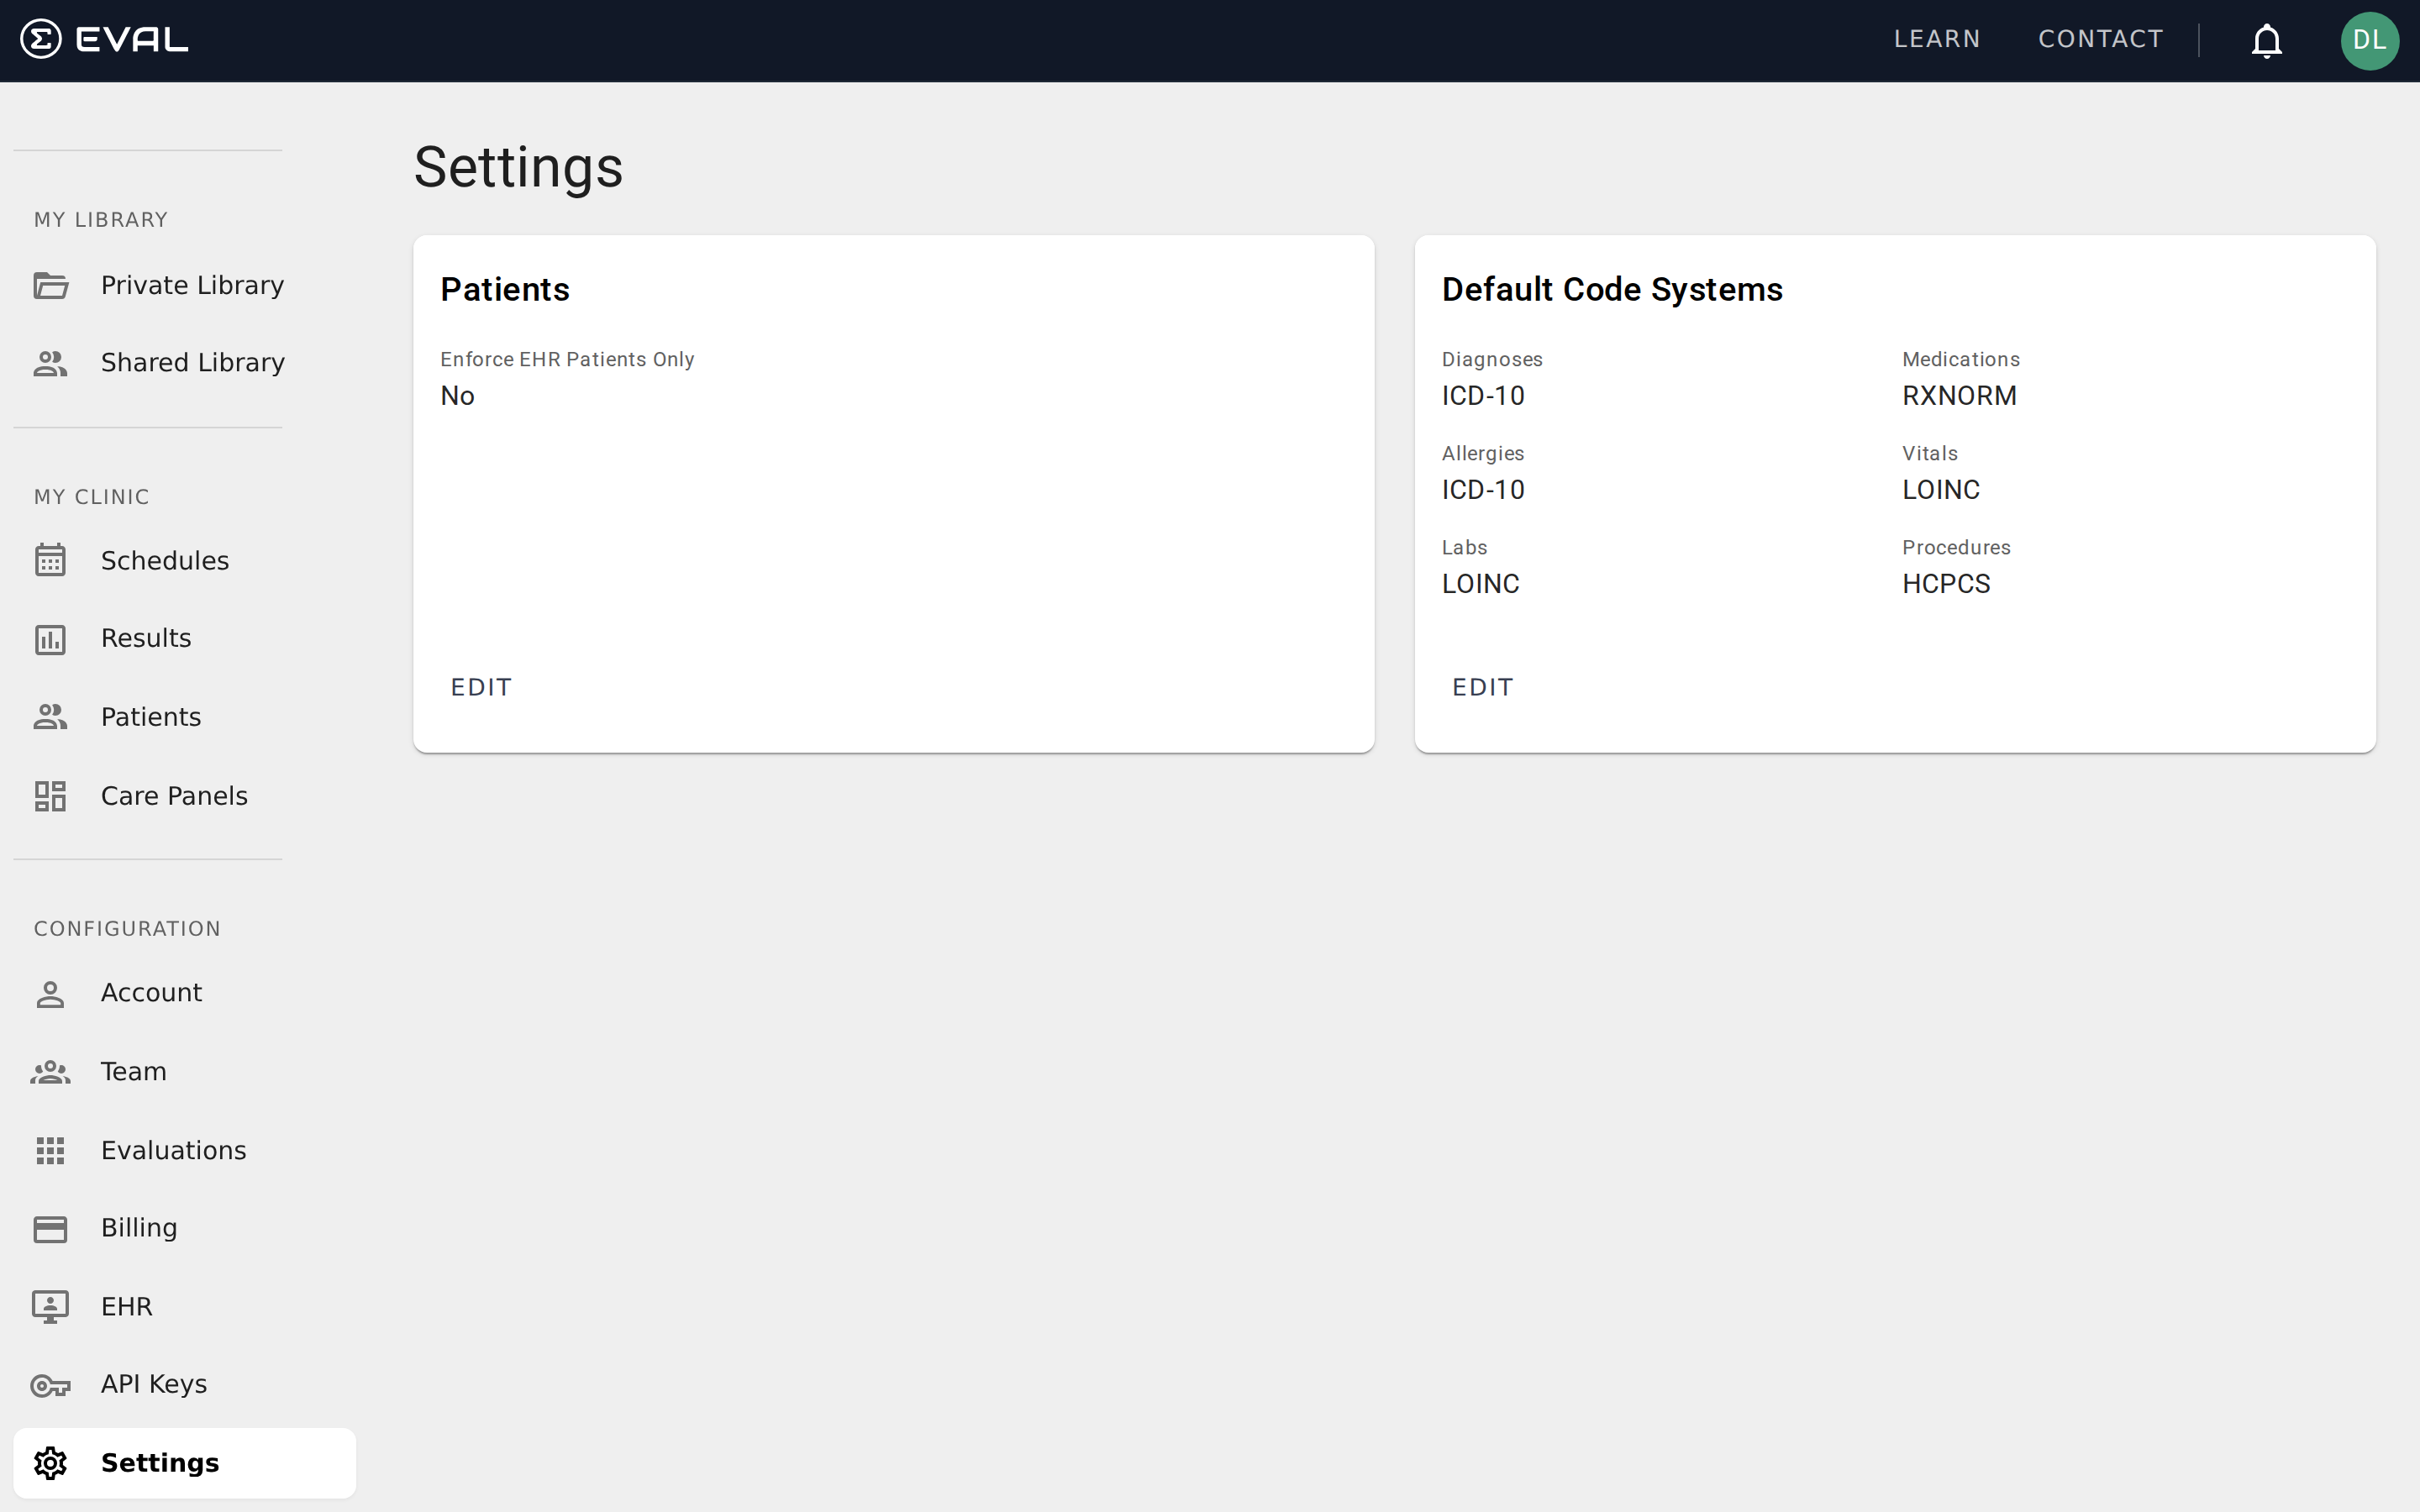Open the LEARN menu item
The image size is (2420, 1512).
[x=1937, y=39]
